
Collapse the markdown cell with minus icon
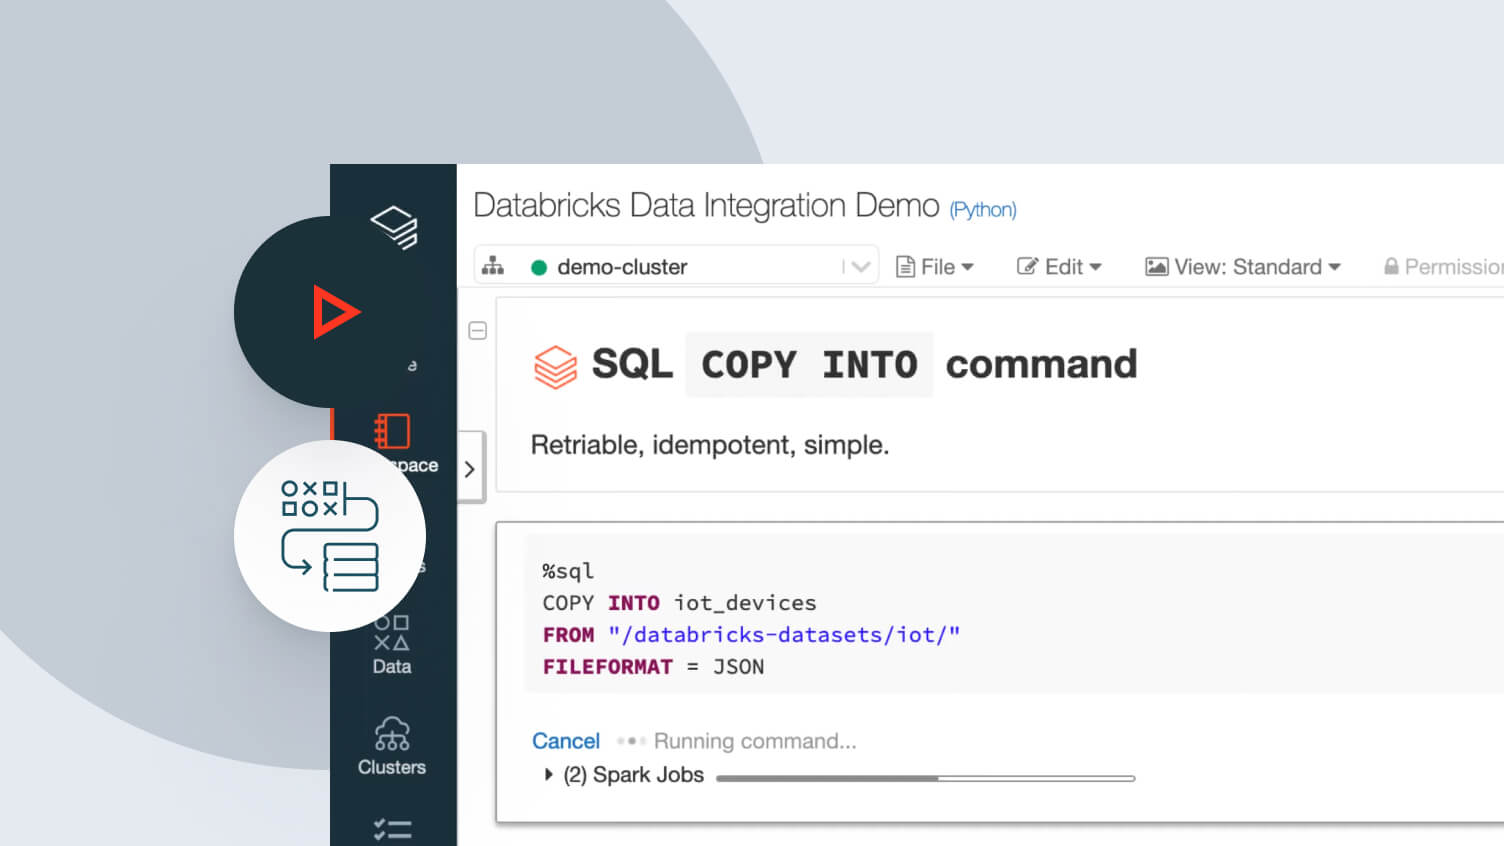coord(478,331)
